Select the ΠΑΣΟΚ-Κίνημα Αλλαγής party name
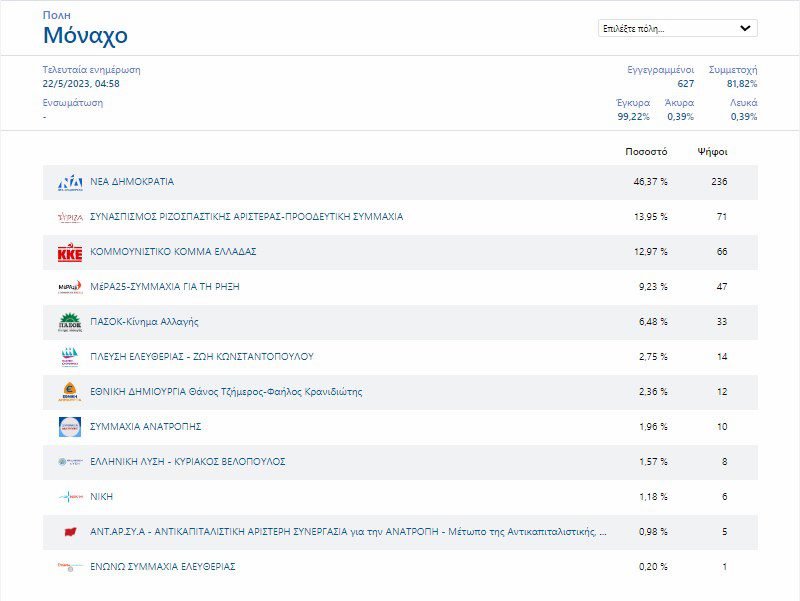 pos(144,321)
